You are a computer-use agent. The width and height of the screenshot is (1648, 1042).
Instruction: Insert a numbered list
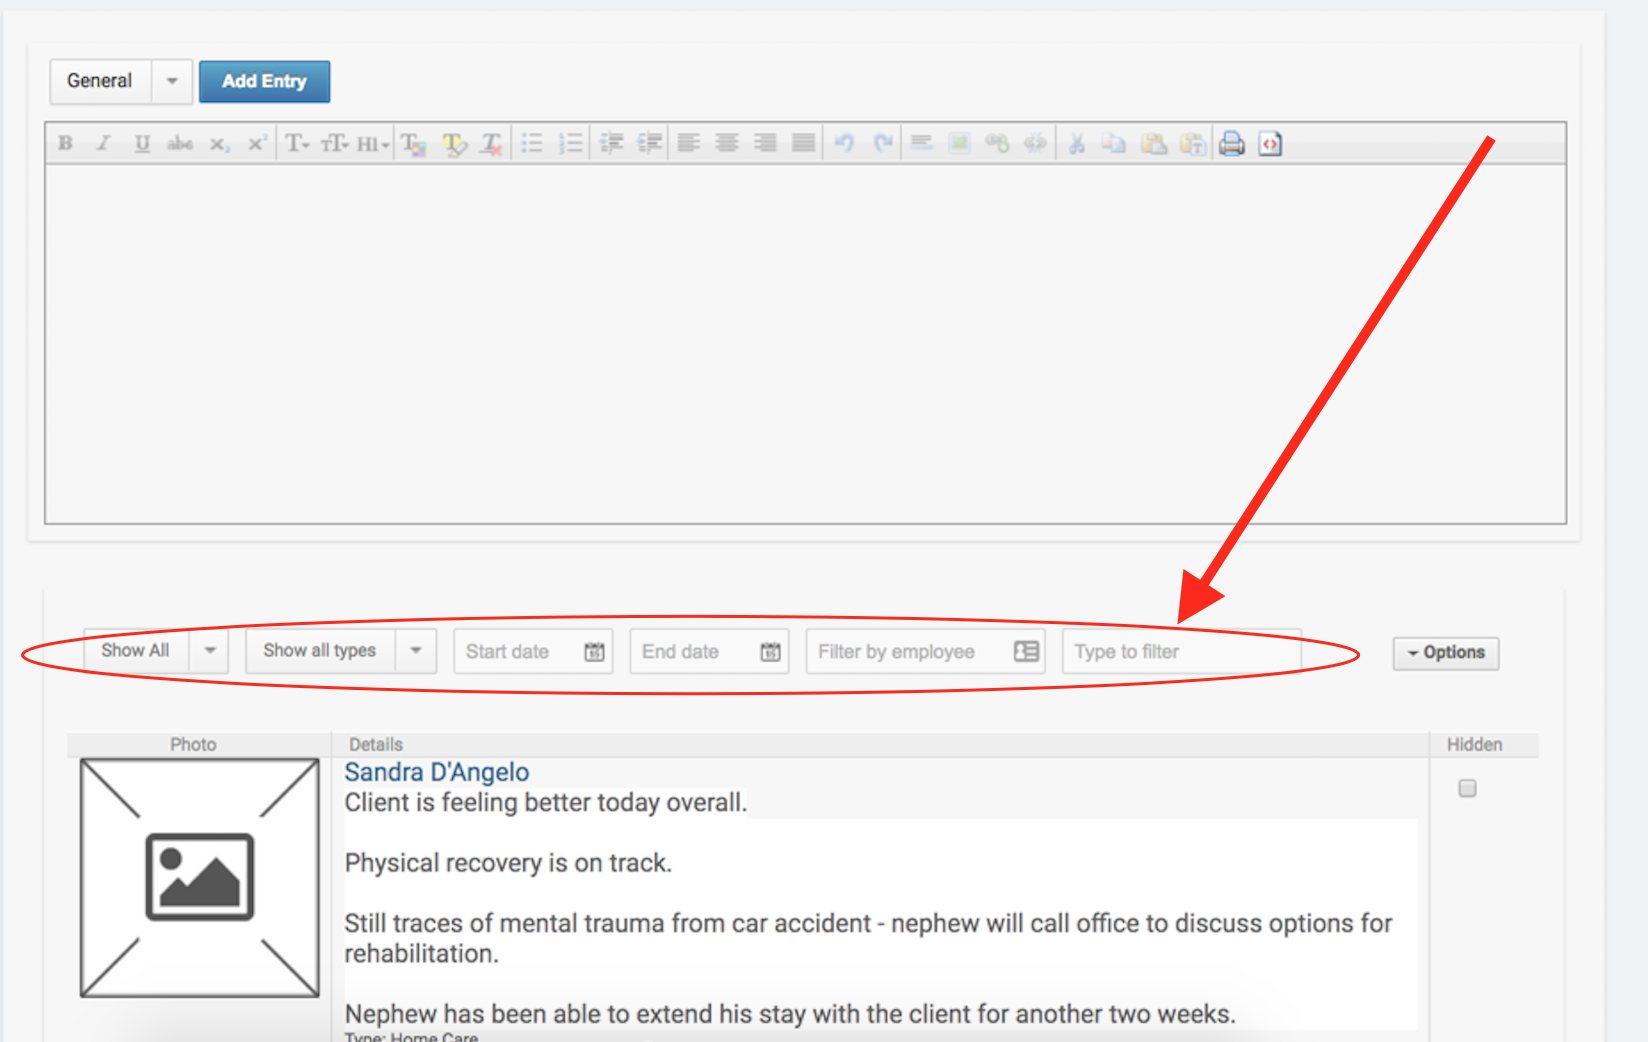570,143
